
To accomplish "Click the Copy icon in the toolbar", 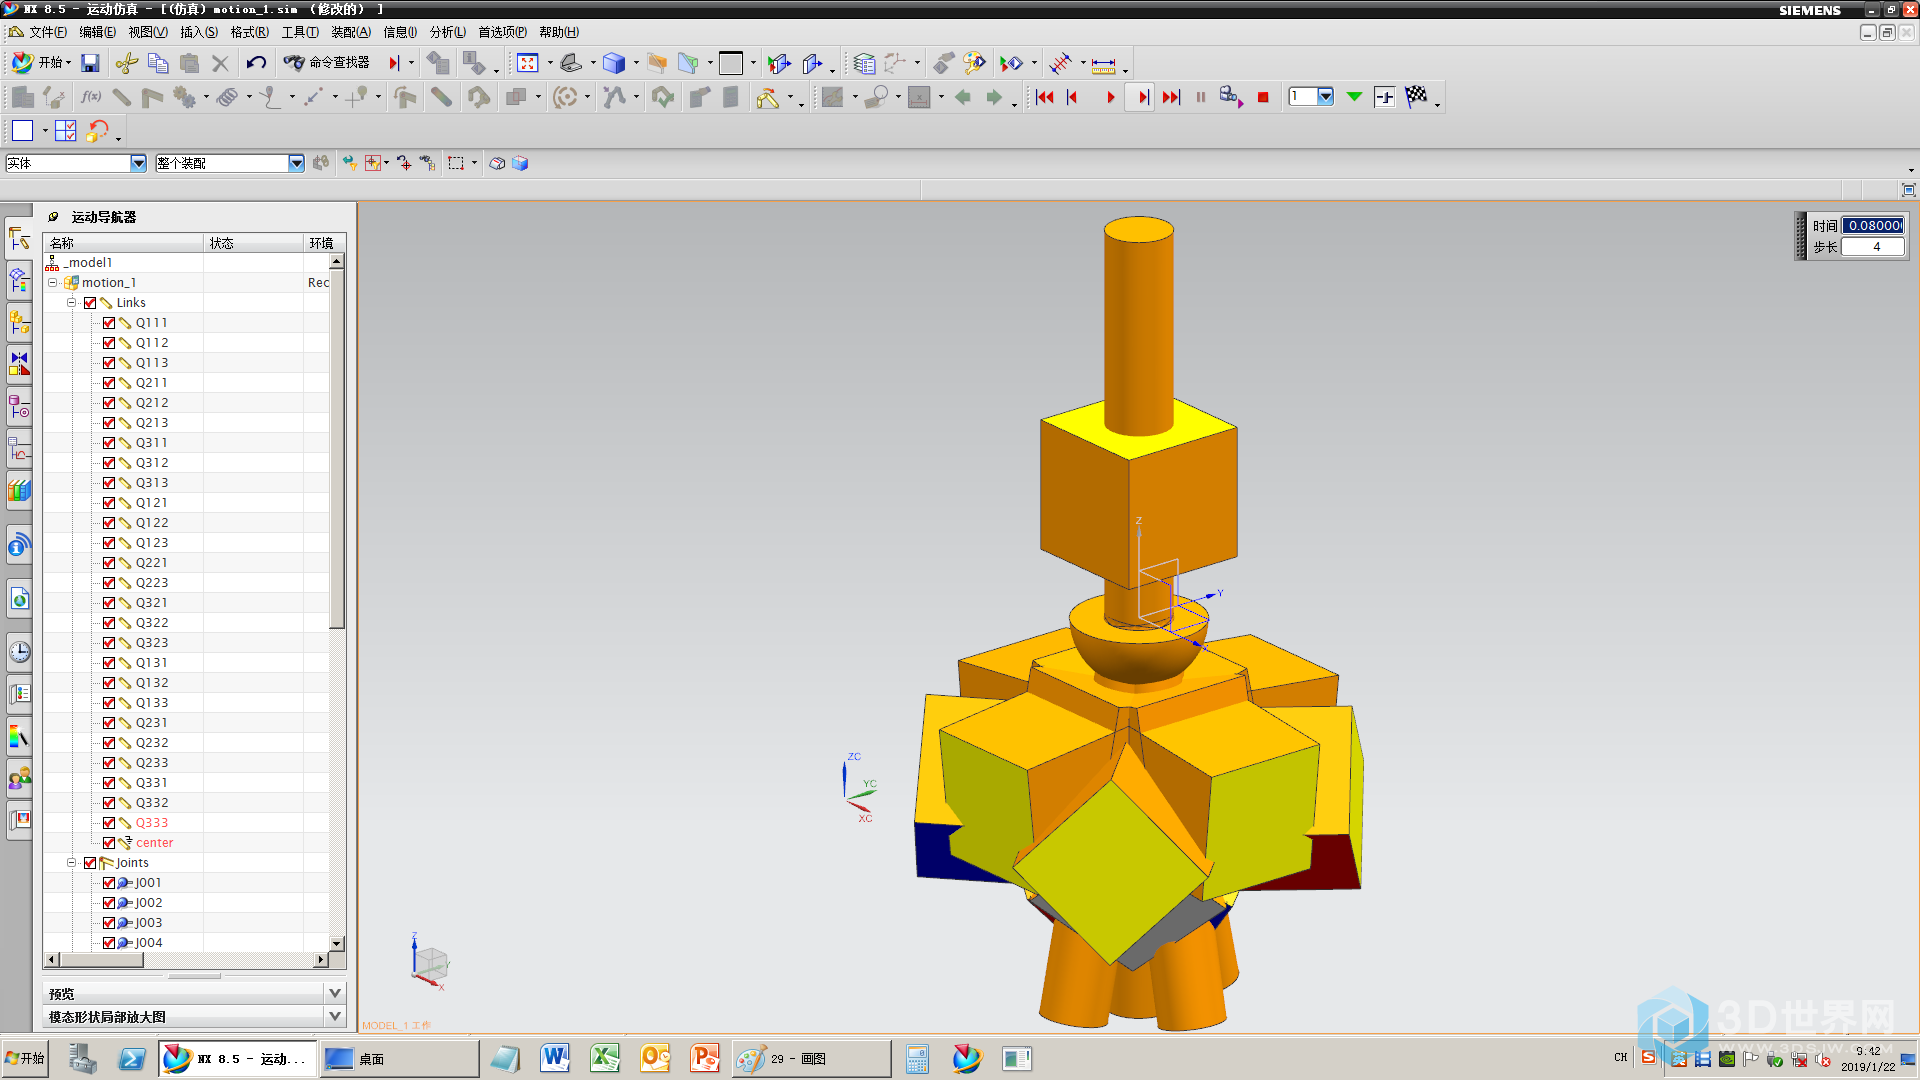I will [x=158, y=63].
